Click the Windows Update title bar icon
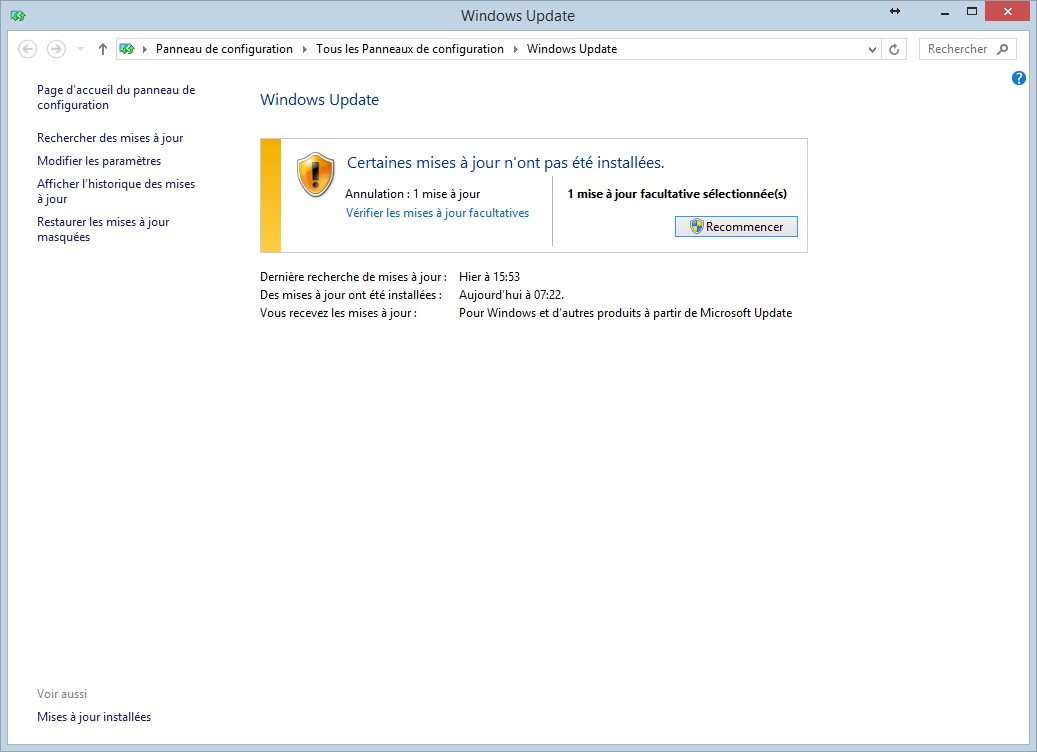1037x752 pixels. coord(18,15)
